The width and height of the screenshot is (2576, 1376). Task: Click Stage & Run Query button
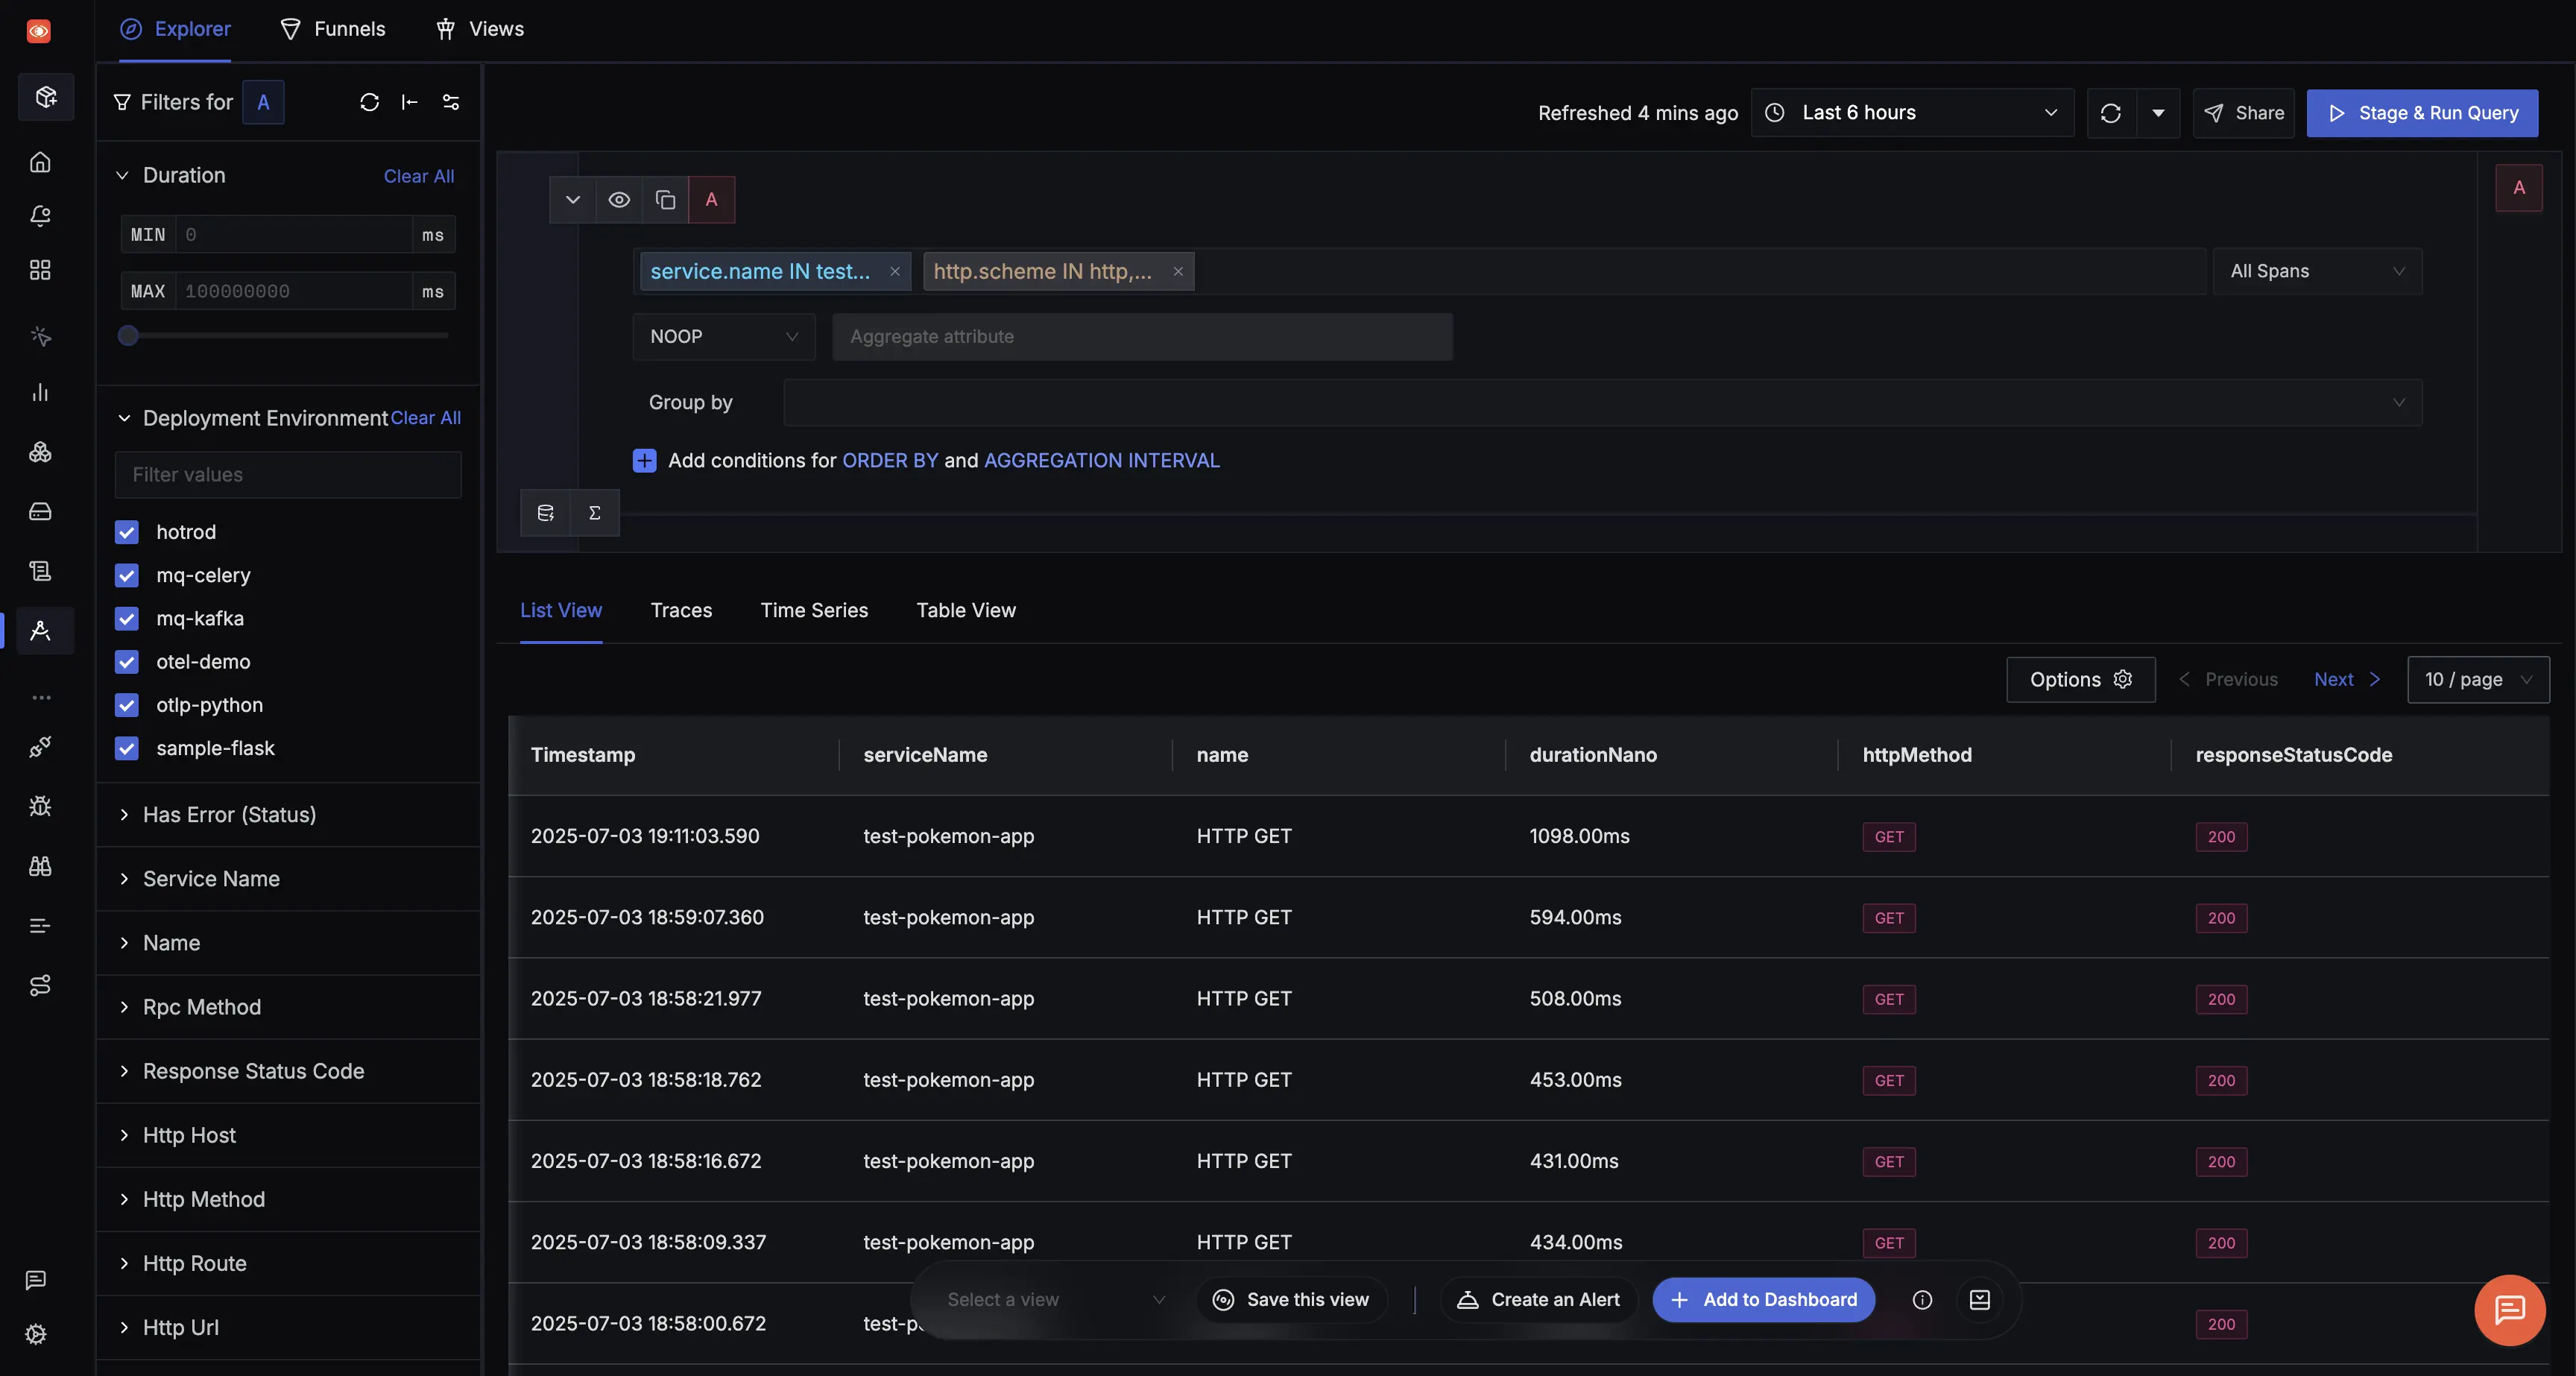[2422, 113]
